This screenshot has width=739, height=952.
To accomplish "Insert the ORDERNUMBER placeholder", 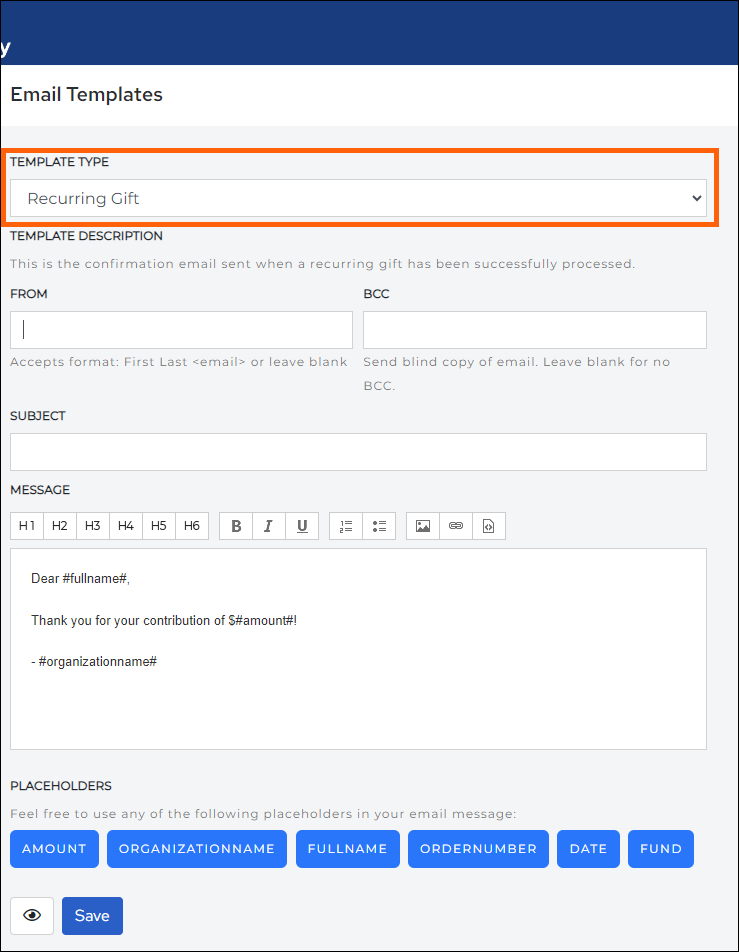I will click(478, 848).
